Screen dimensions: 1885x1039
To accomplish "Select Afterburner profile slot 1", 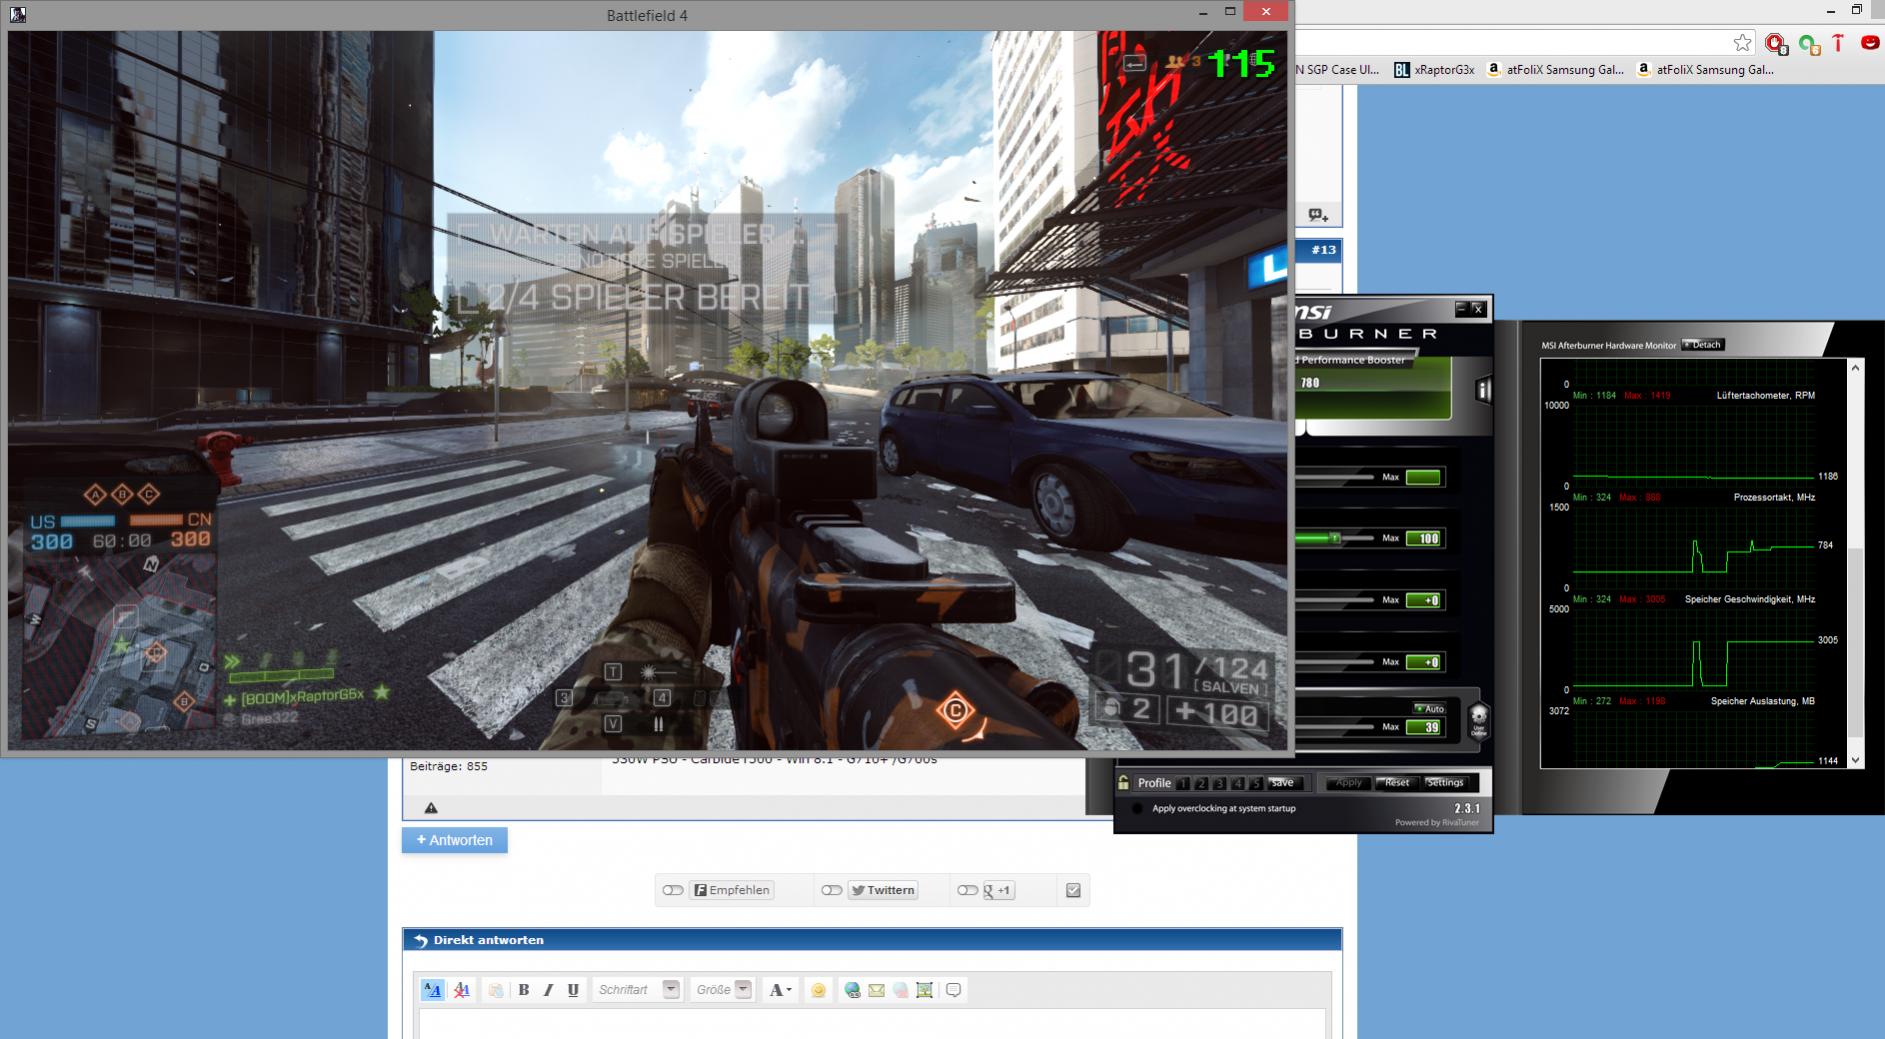I will tap(1184, 783).
